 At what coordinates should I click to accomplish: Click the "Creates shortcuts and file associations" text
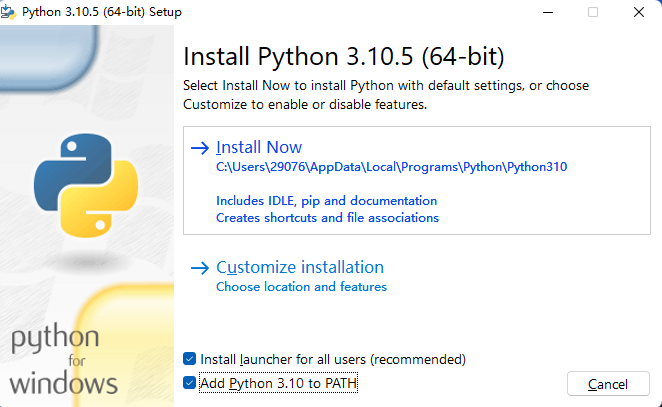tap(327, 217)
